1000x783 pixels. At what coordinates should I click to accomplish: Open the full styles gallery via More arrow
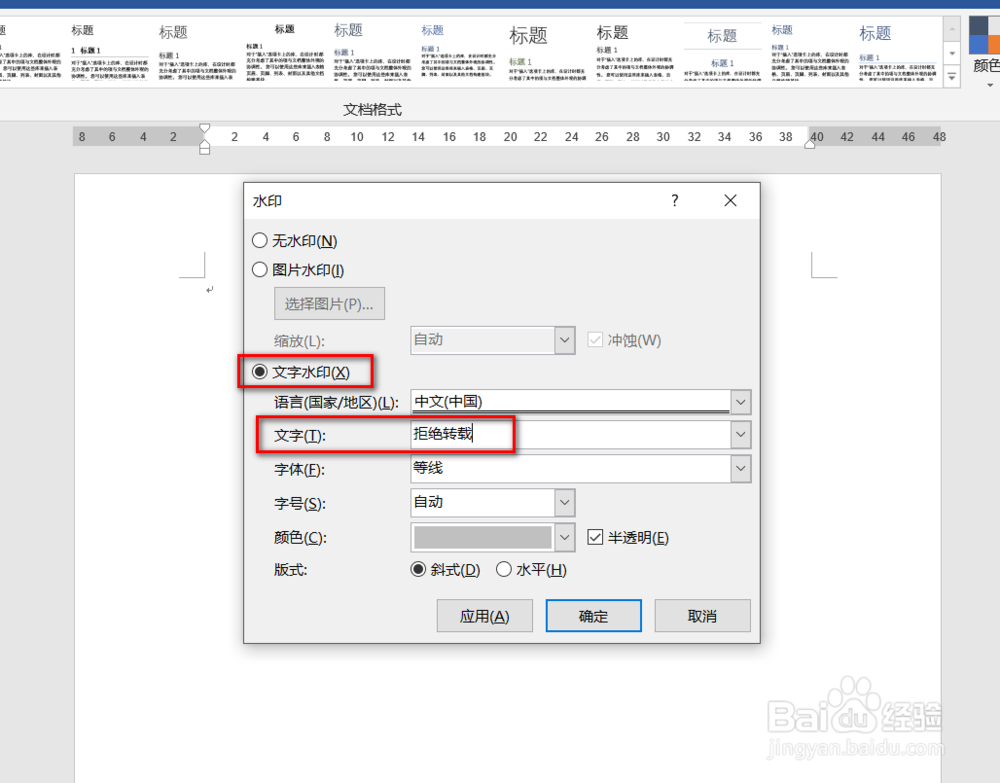pyautogui.click(x=950, y=76)
